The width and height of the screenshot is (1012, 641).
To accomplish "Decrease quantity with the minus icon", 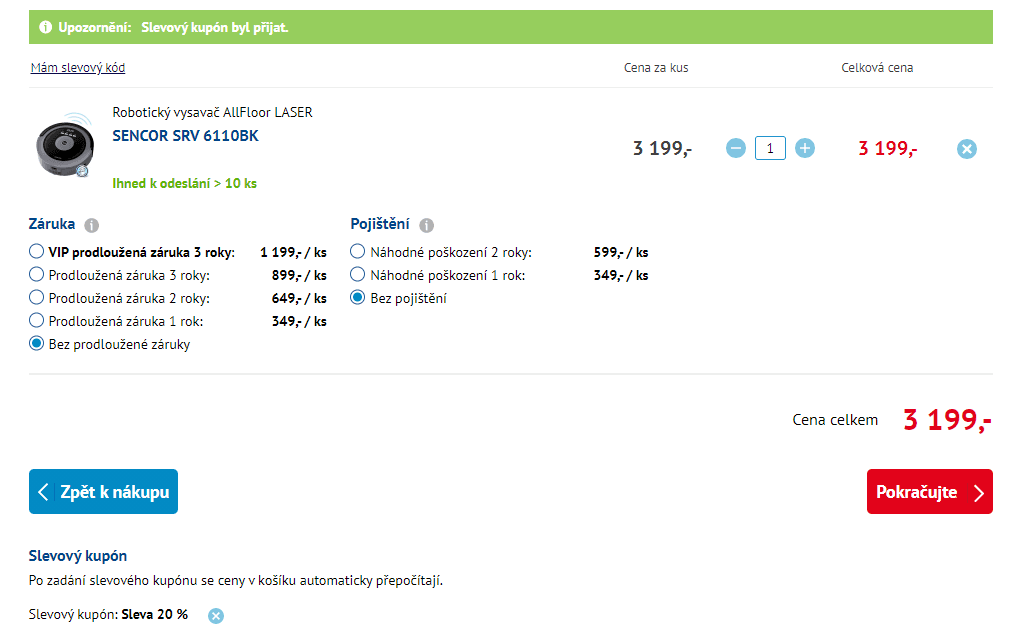I will tap(736, 148).
